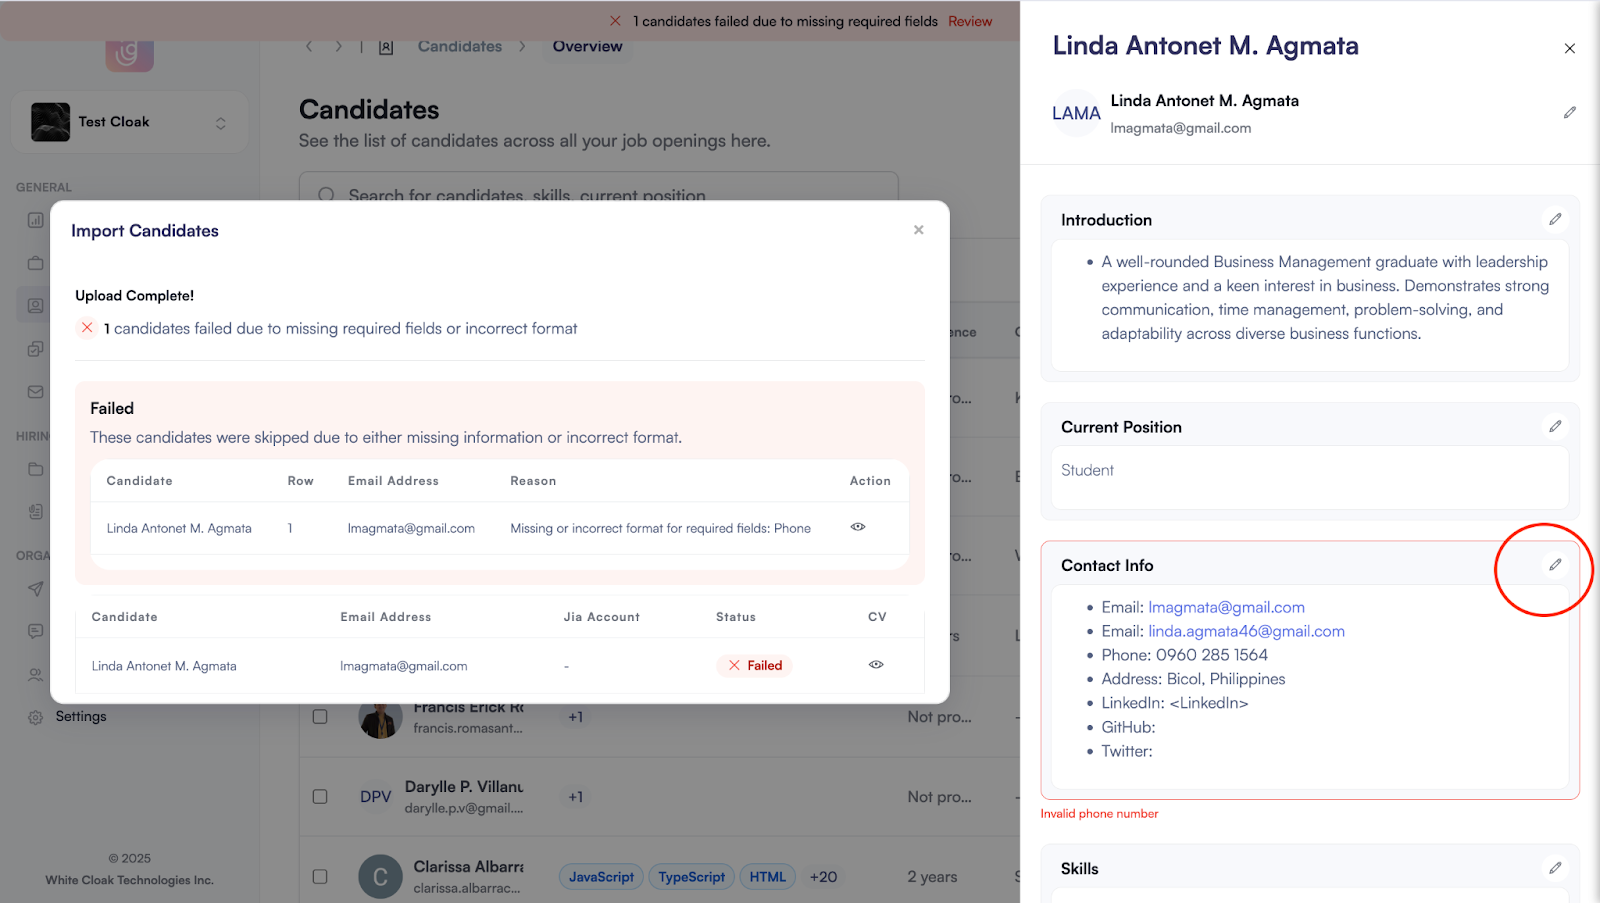The width and height of the screenshot is (1600, 903).
Task: Select the Daryllle P. Villanueva checkbox
Action: tap(320, 797)
